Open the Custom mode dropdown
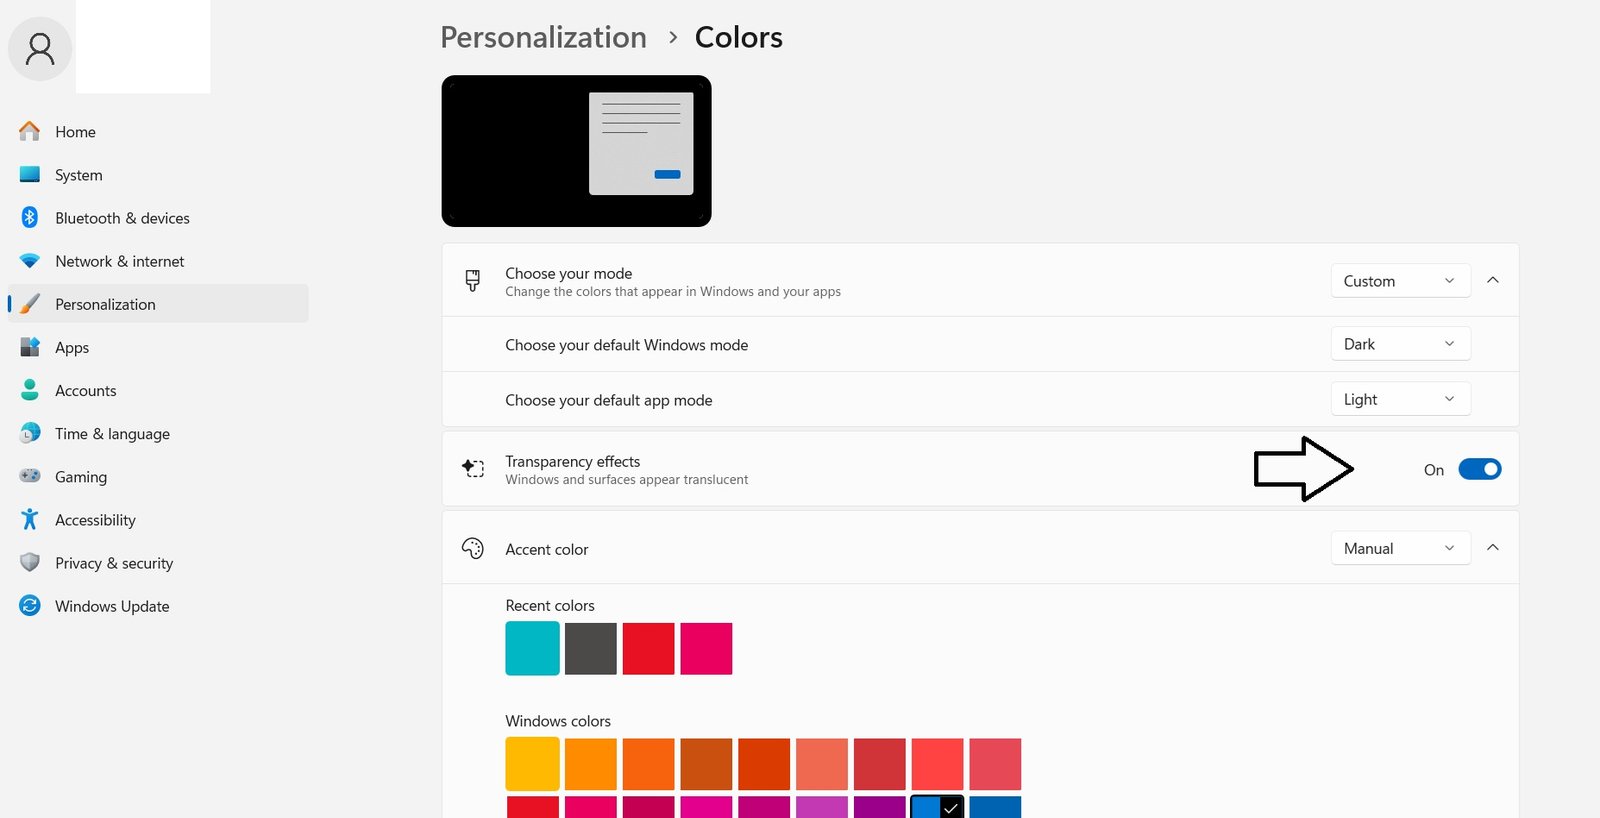This screenshot has height=818, width=1600. tap(1400, 281)
